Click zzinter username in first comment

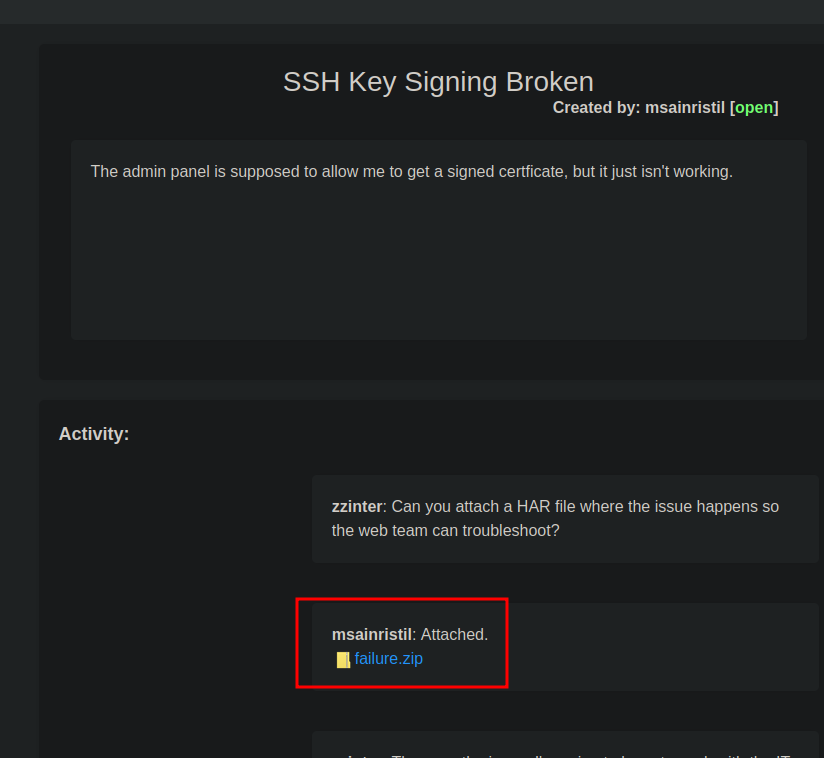point(357,506)
